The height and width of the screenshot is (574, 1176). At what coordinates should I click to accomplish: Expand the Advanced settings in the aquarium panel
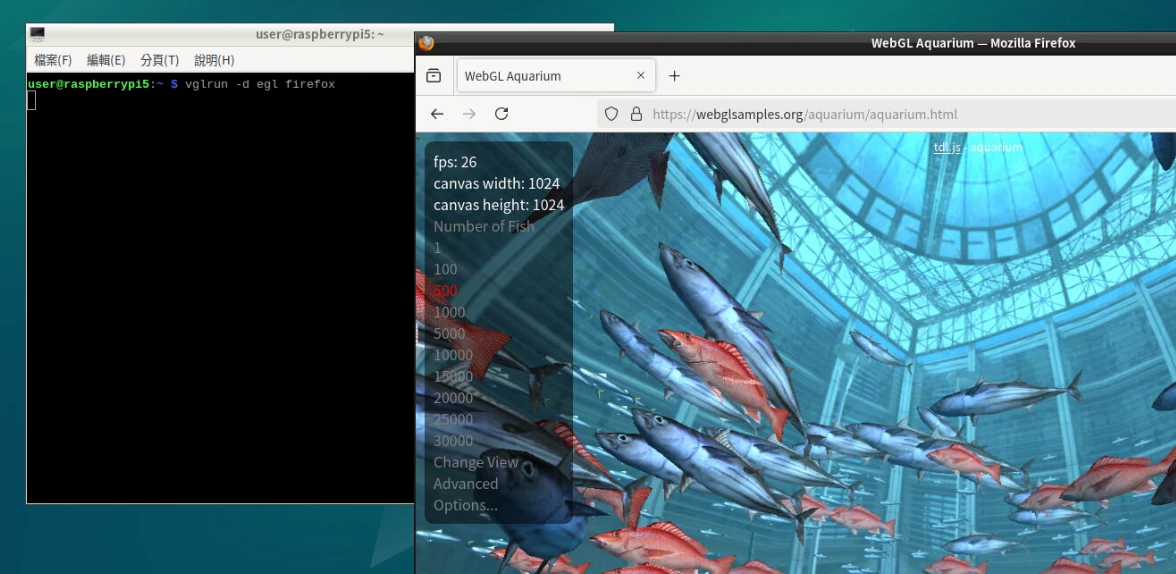coord(465,483)
